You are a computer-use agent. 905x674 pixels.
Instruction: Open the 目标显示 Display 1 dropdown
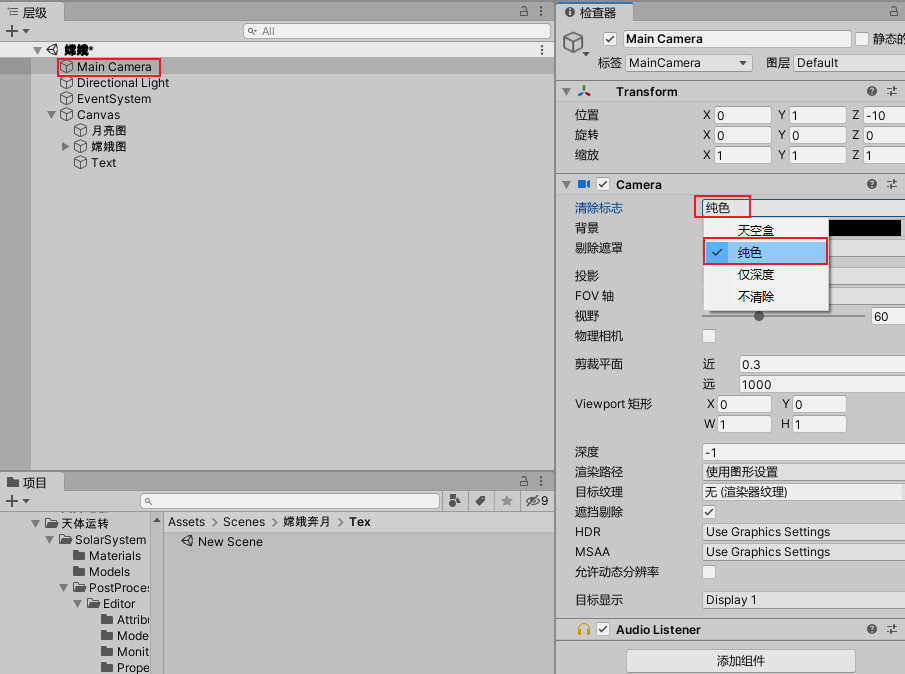tap(803, 600)
